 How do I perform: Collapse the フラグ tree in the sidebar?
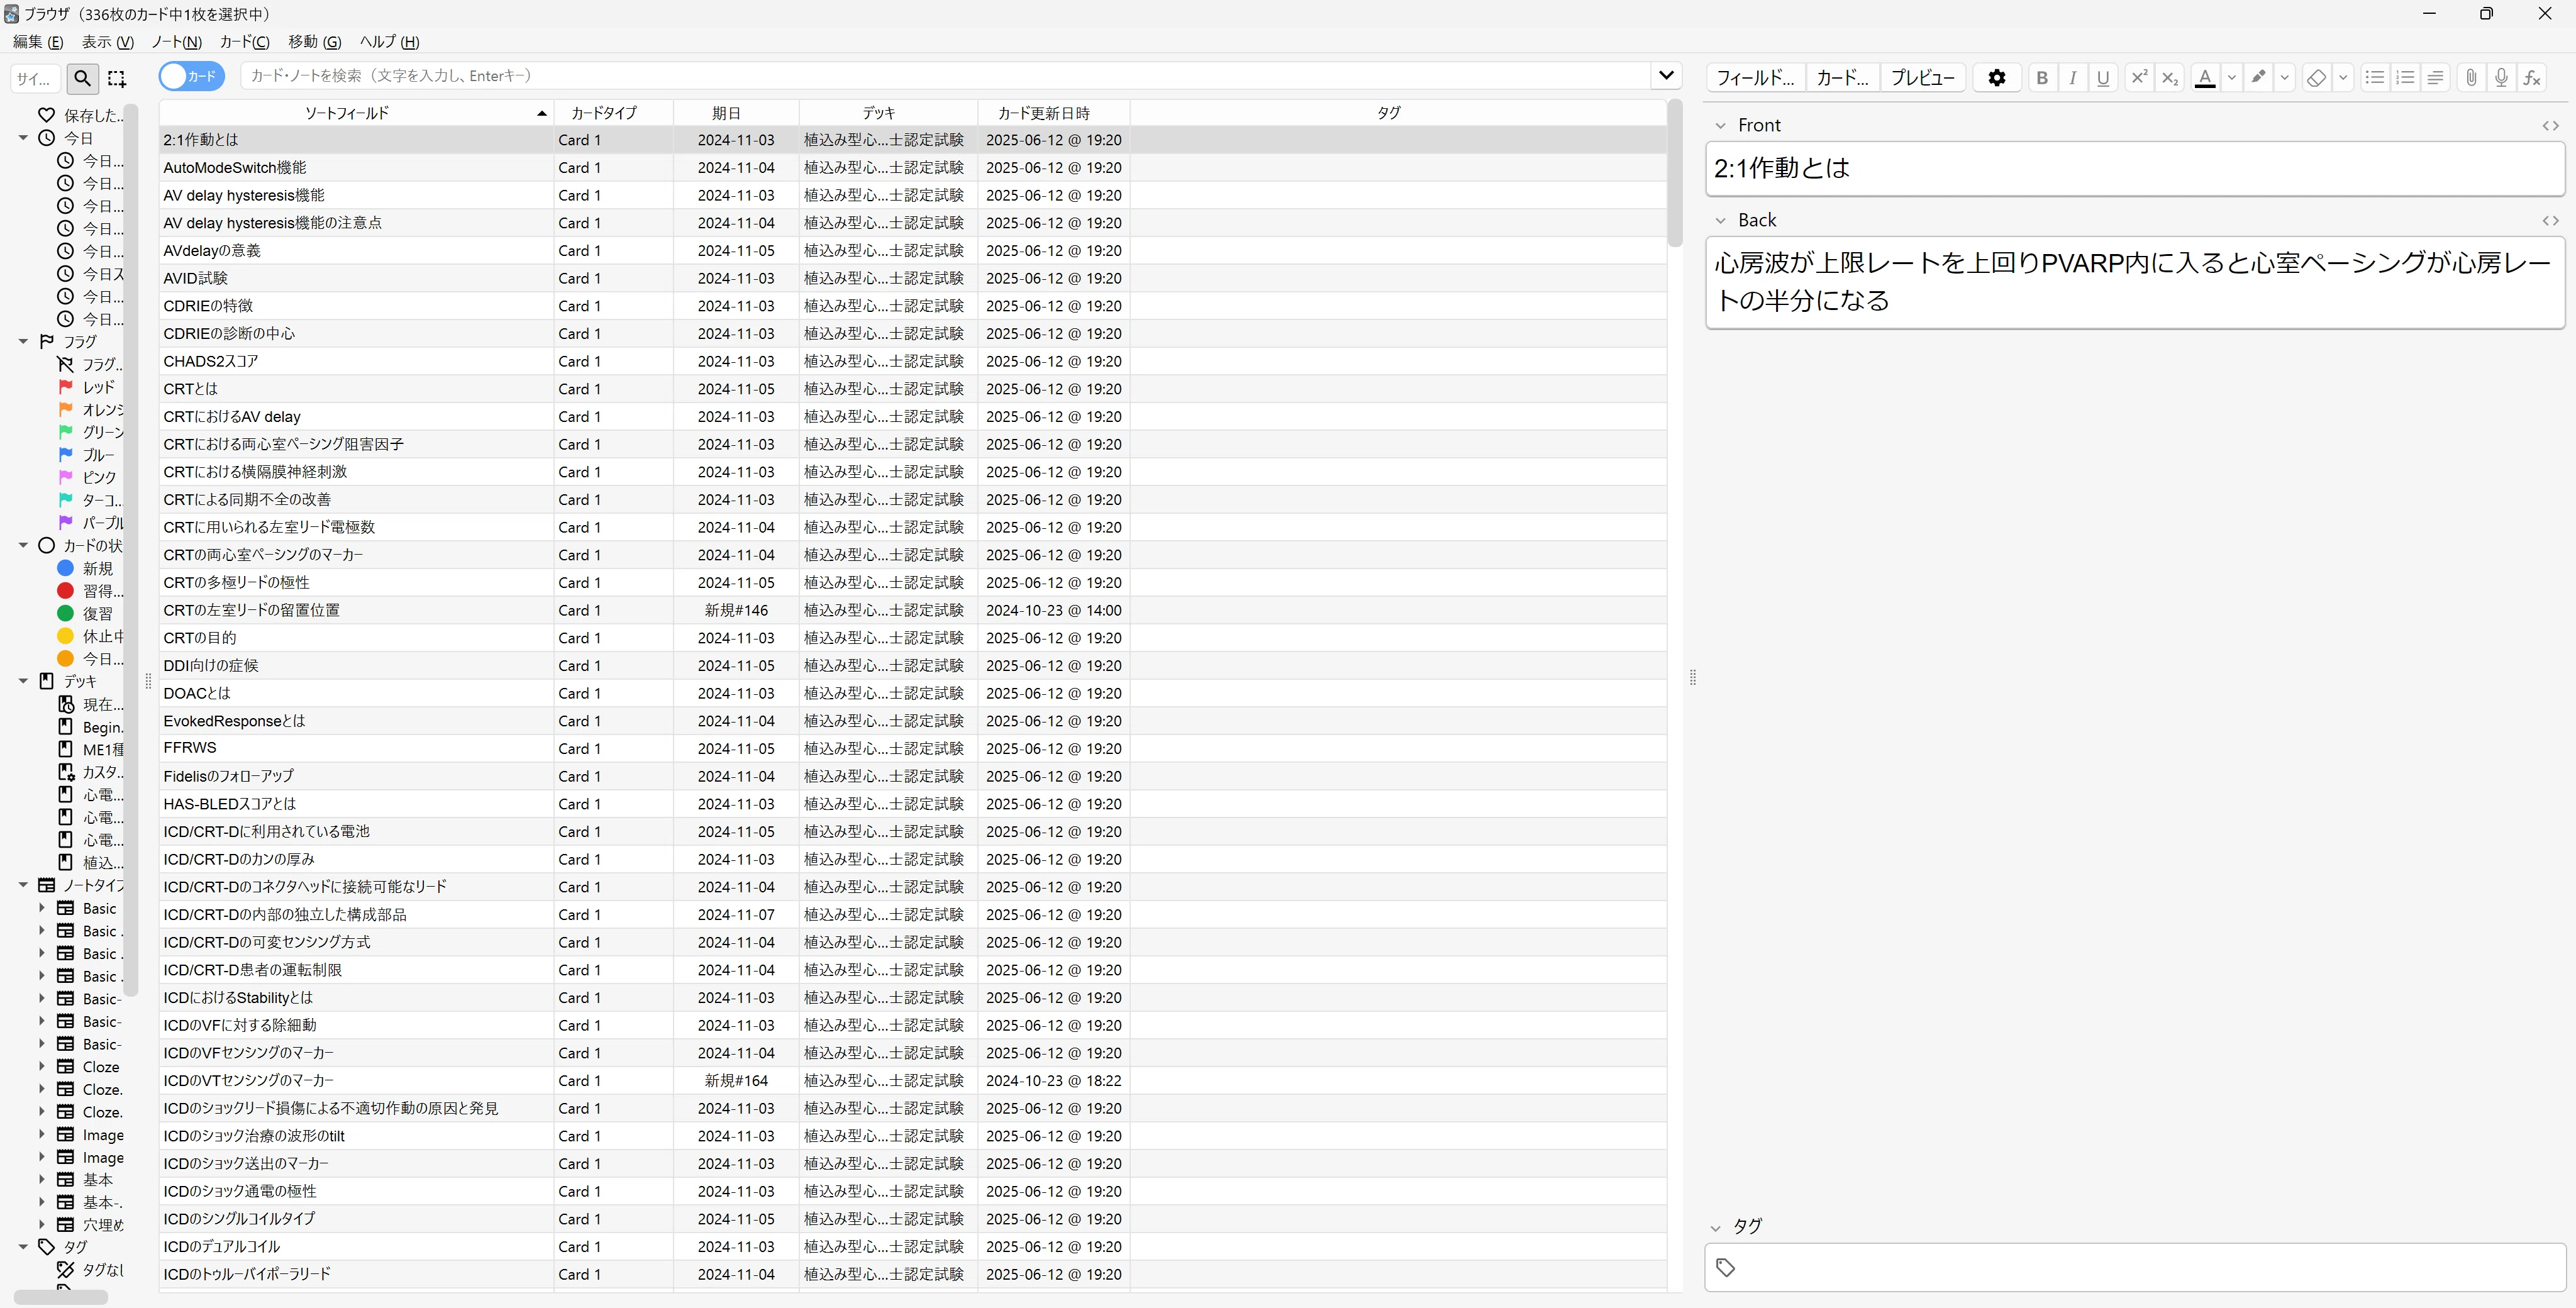pos(23,342)
